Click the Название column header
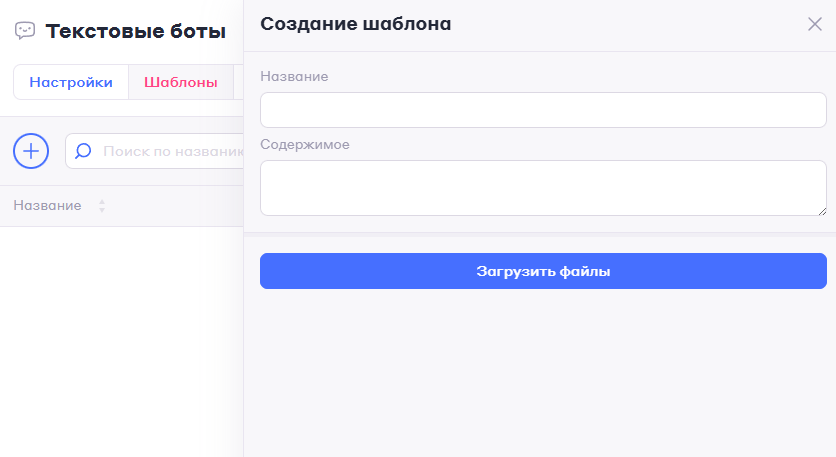This screenshot has height=457, width=836. 47,205
